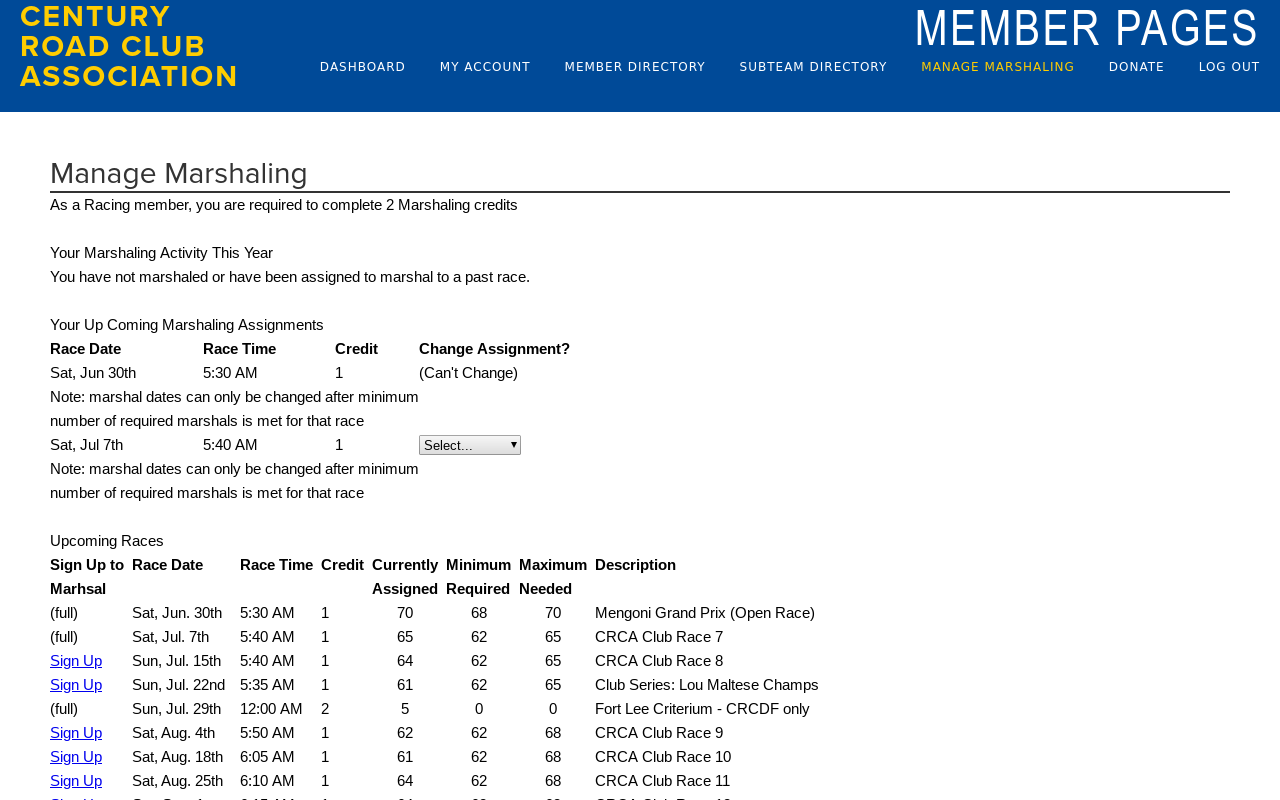Sign up for Sun, Jul. 22nd race
Image resolution: width=1280 pixels, height=800 pixels.
(x=76, y=685)
